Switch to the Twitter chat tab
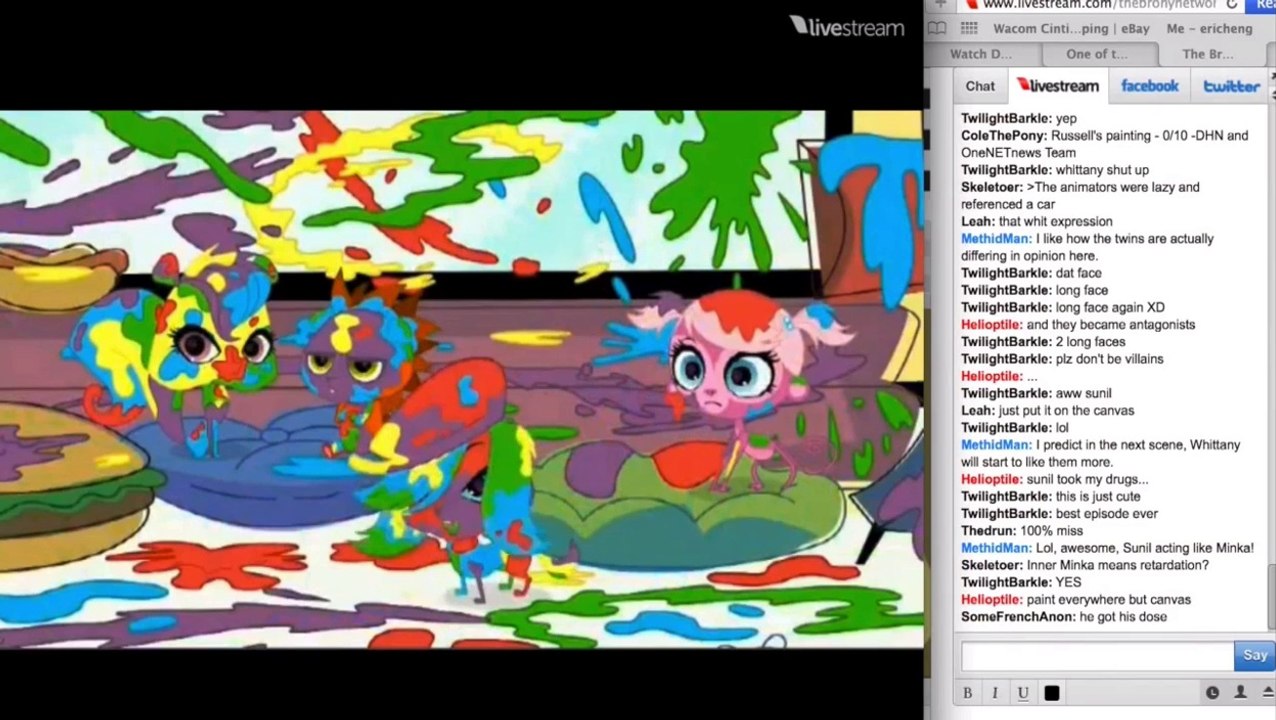Image resolution: width=1276 pixels, height=720 pixels. coord(1231,86)
